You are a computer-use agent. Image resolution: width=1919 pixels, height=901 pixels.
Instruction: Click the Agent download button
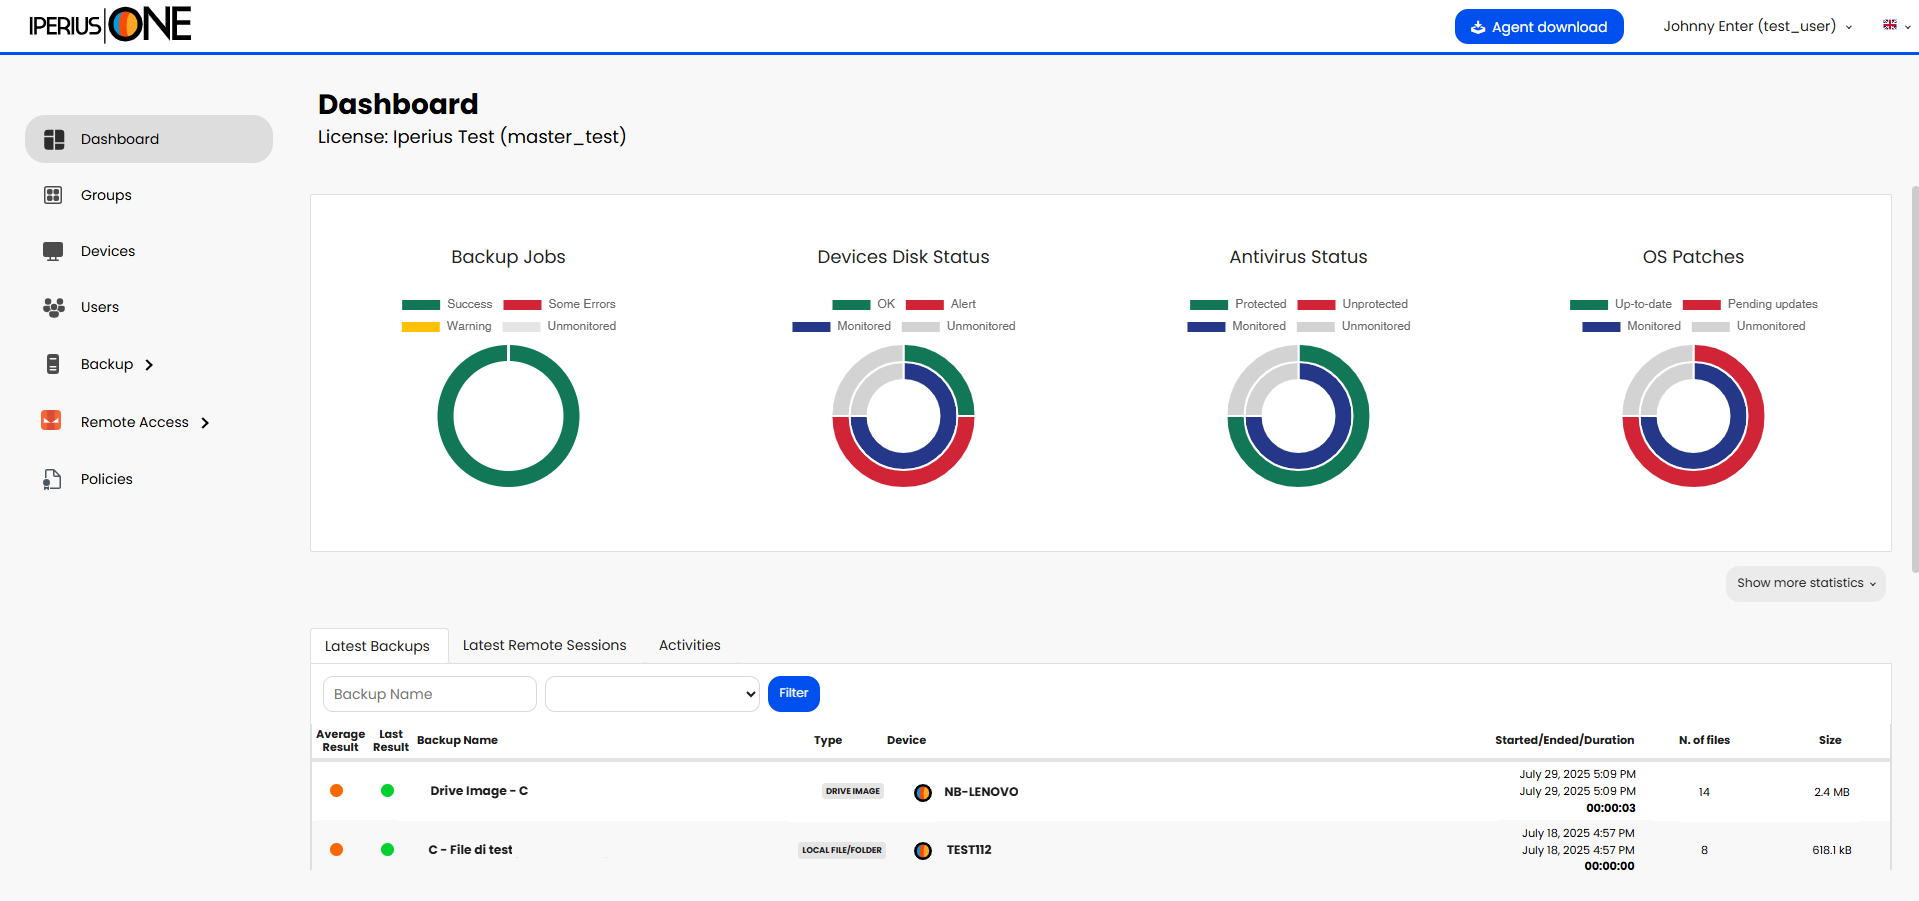click(1538, 27)
